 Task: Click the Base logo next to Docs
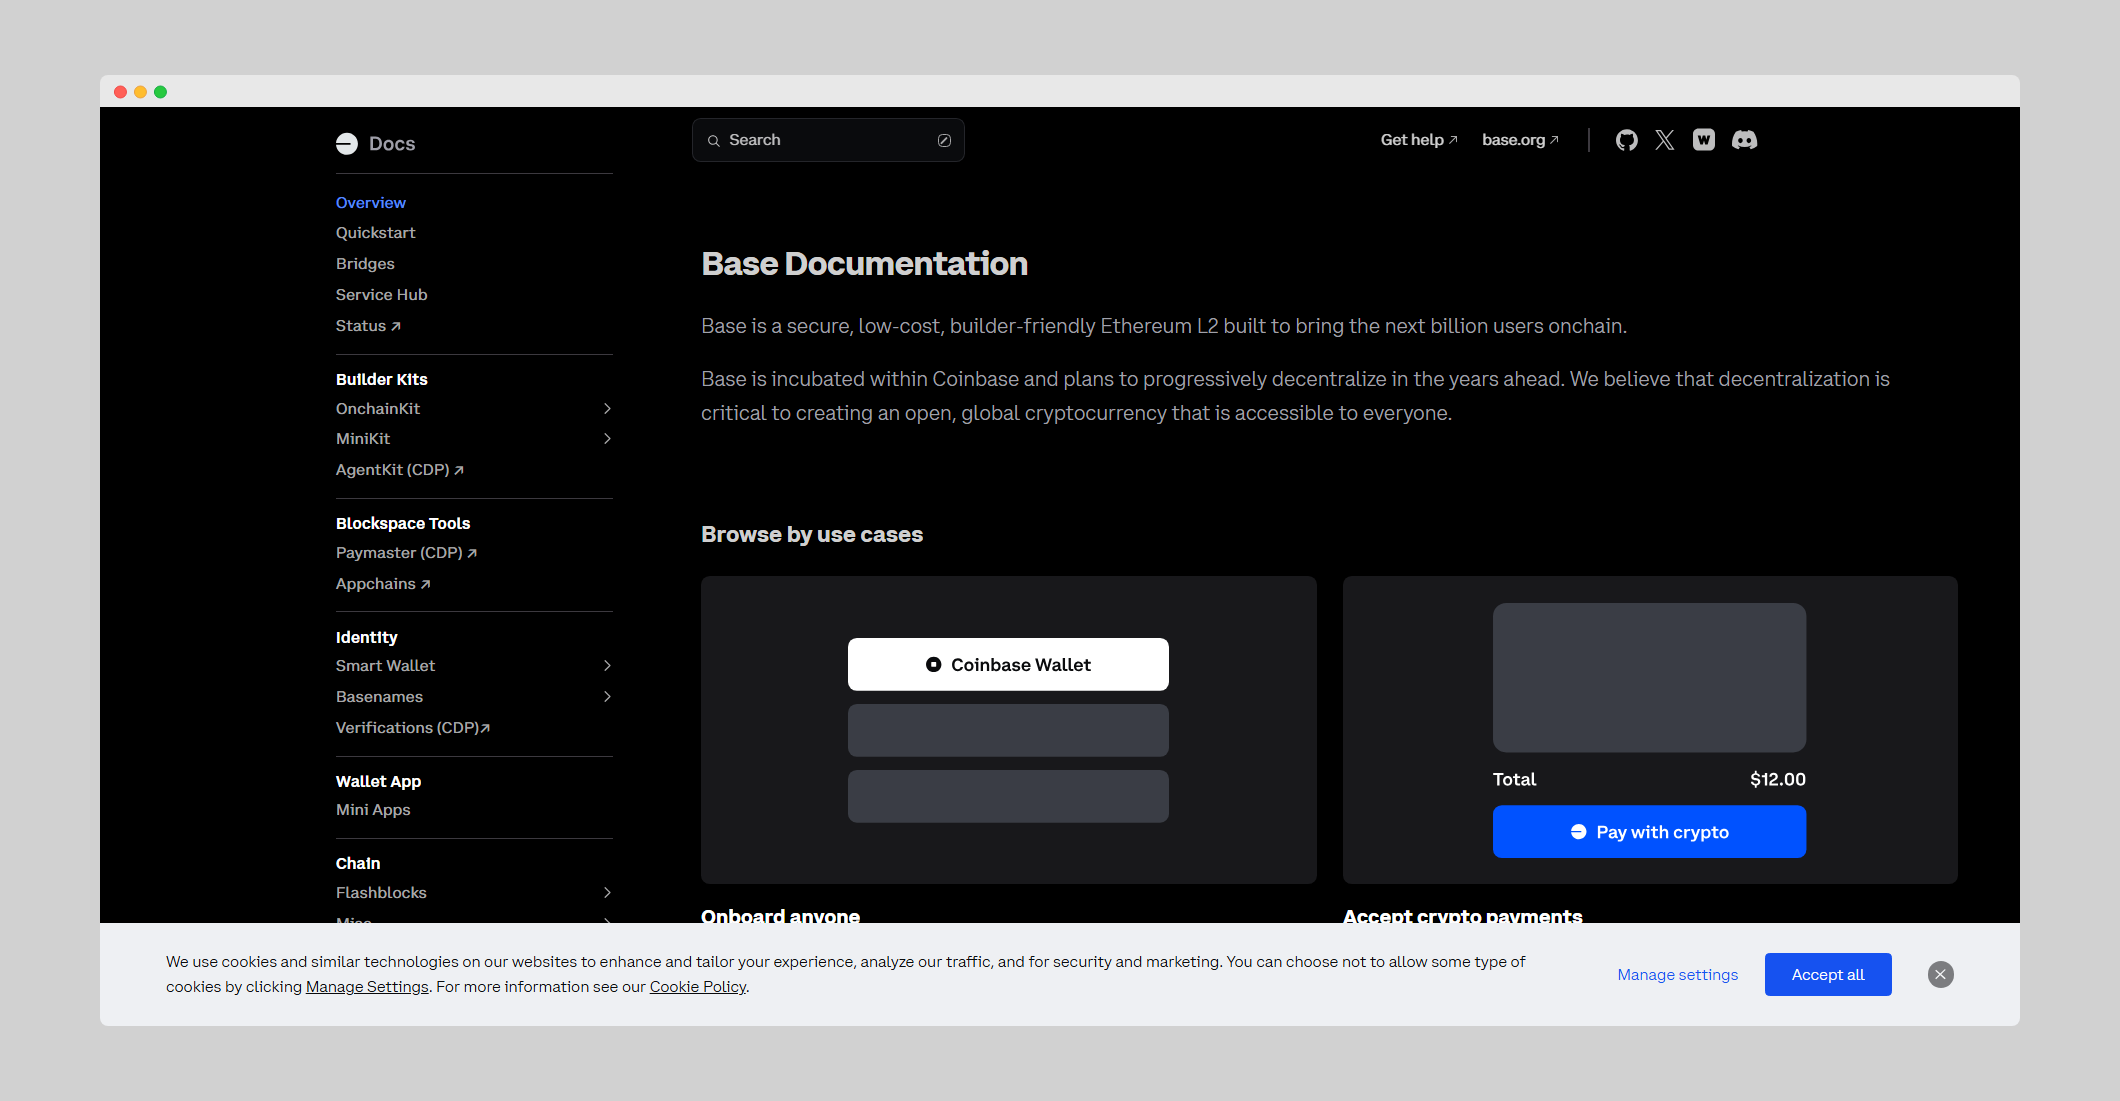coord(347,144)
